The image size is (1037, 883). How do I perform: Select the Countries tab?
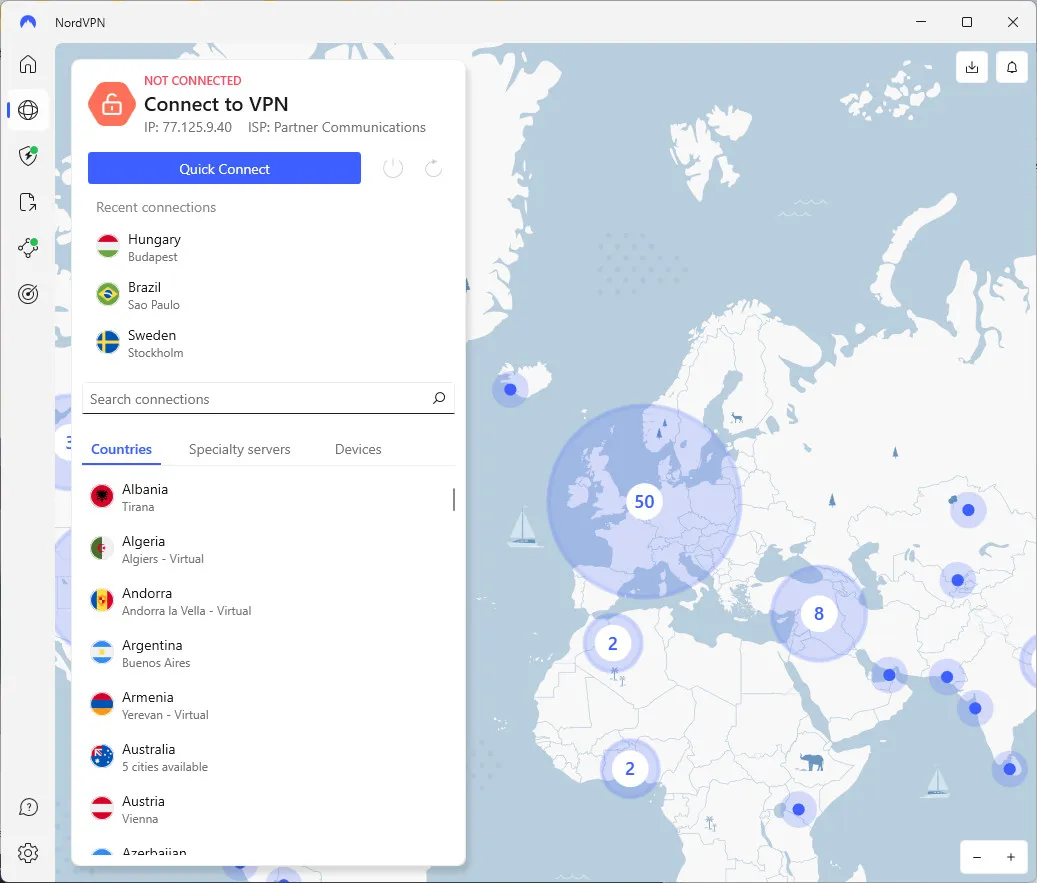tap(121, 449)
